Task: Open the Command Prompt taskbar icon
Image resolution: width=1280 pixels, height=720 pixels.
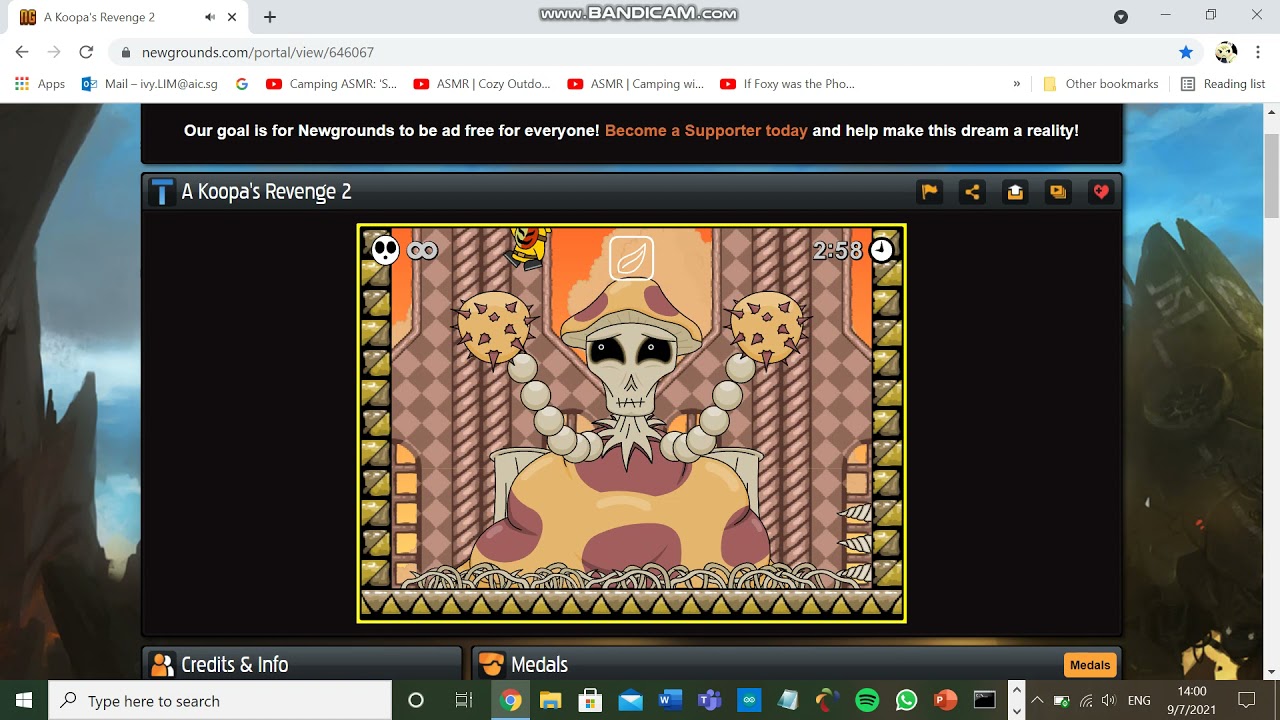Action: (985, 700)
